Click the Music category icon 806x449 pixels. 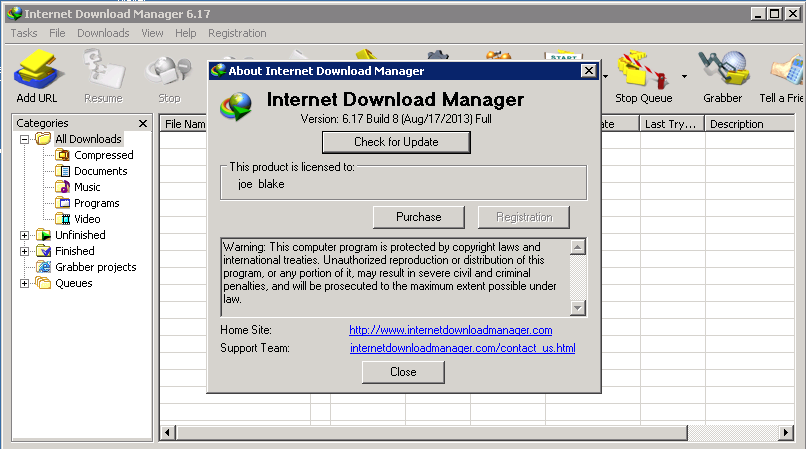coord(62,187)
